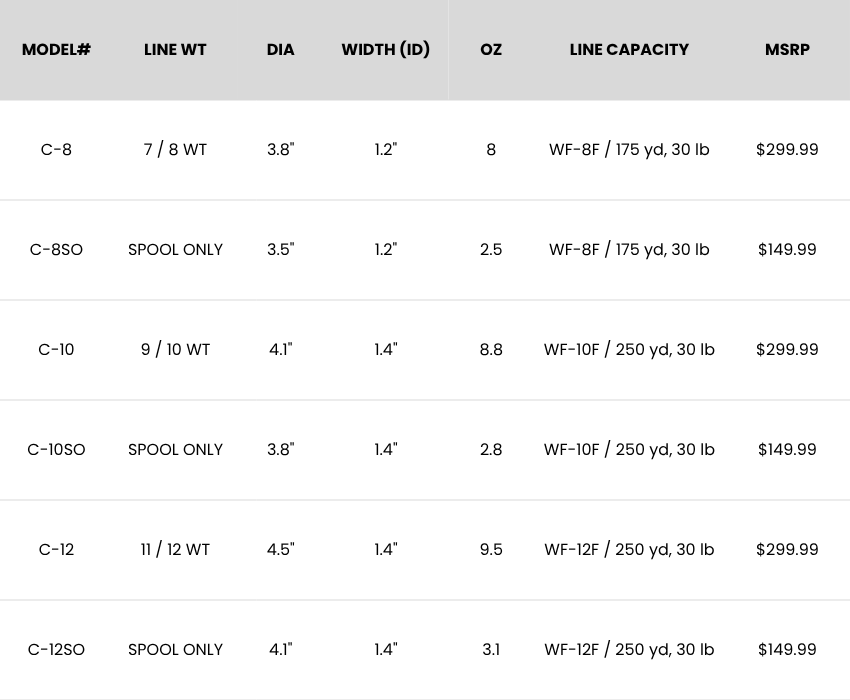Select the C-10 model cell
Viewport: 850px width, 700px height.
point(56,349)
